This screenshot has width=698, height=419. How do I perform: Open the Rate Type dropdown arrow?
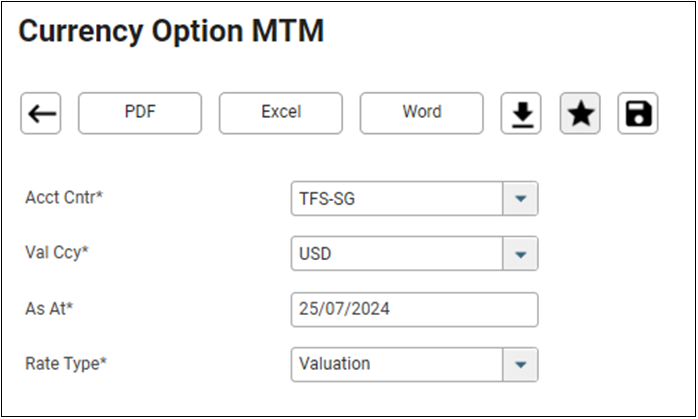[520, 365]
